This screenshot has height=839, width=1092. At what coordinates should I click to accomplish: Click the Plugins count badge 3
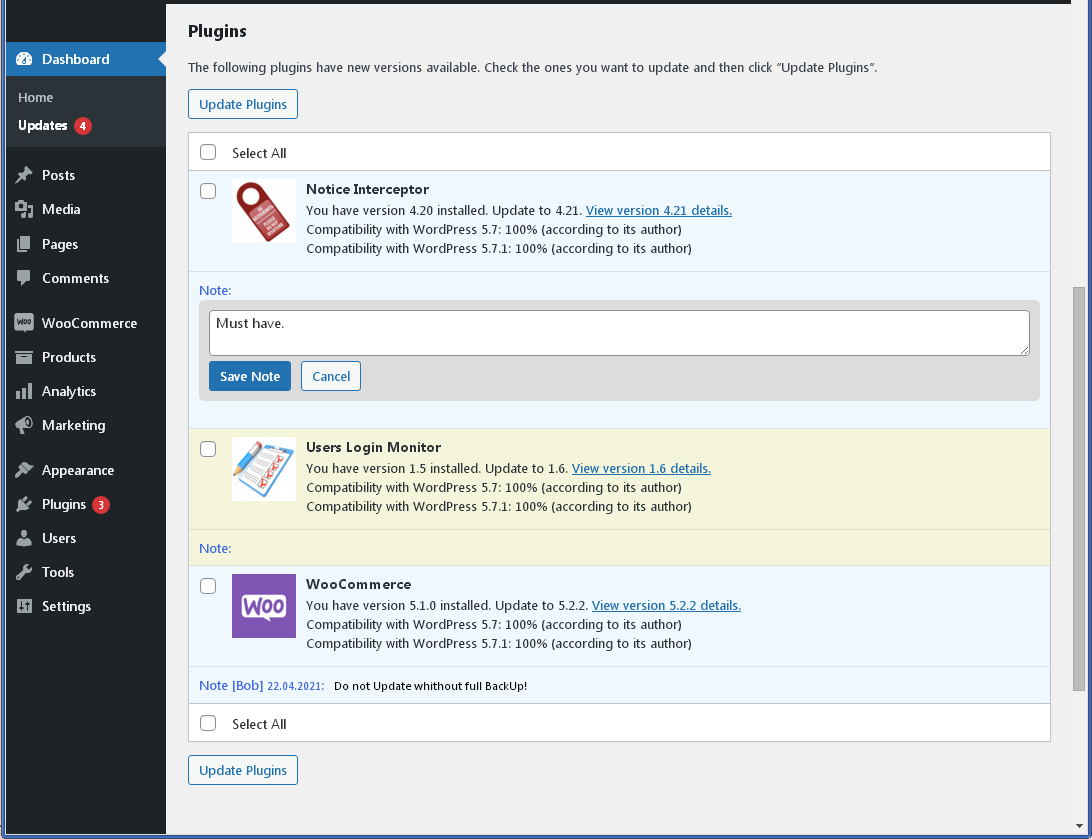(x=101, y=505)
